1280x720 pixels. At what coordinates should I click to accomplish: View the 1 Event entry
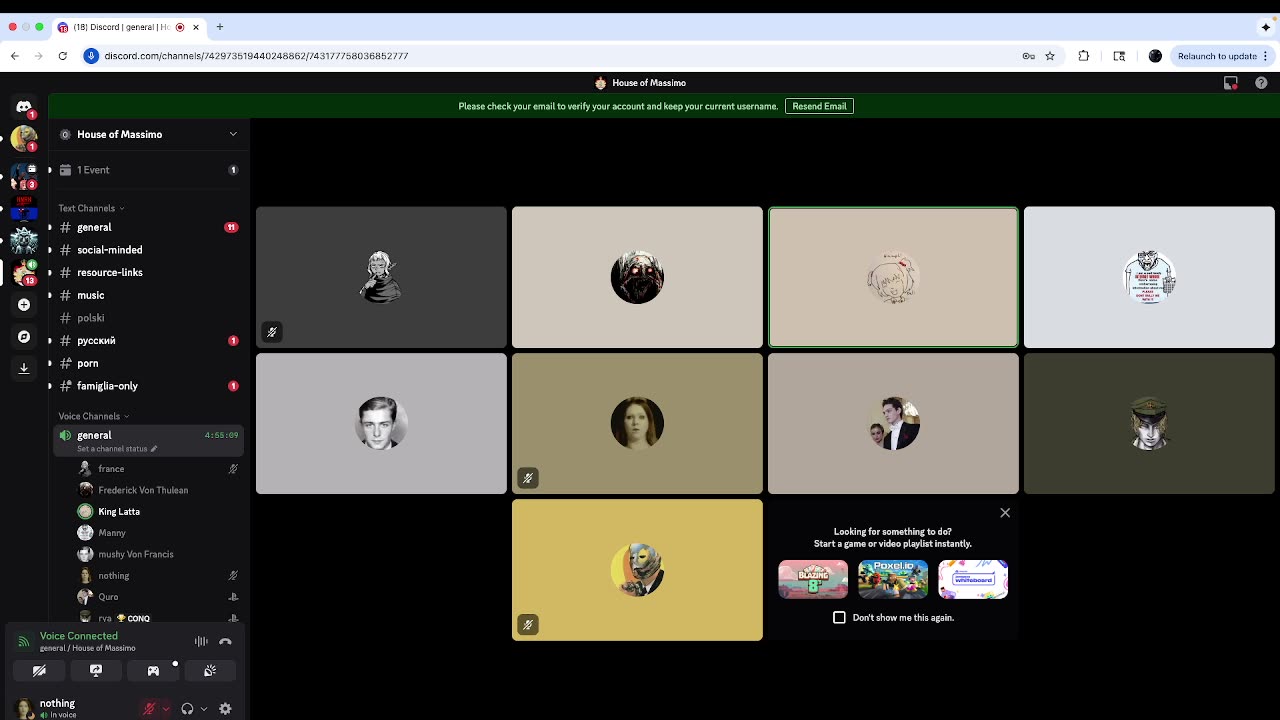[x=148, y=170]
